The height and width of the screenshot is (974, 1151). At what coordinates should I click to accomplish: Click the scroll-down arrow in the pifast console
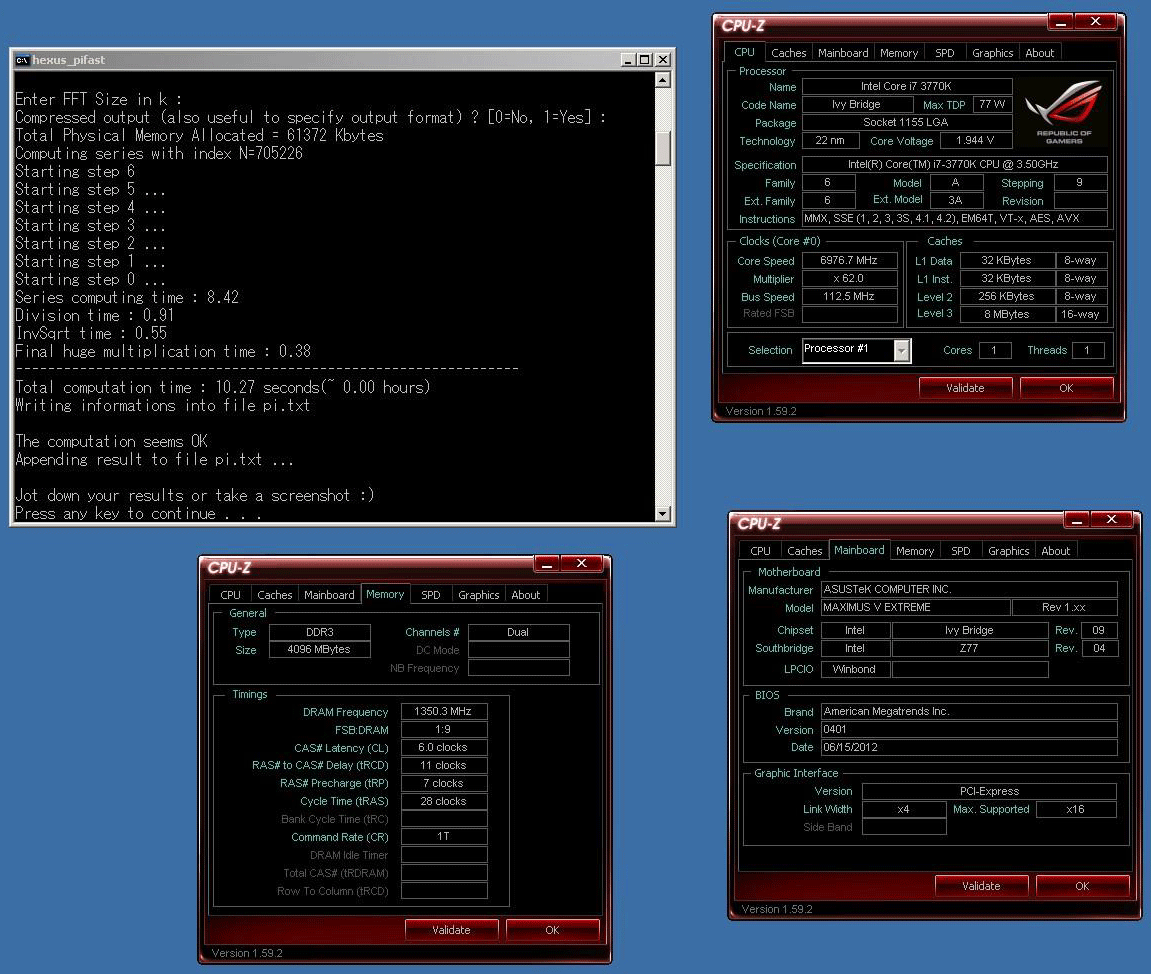click(663, 513)
